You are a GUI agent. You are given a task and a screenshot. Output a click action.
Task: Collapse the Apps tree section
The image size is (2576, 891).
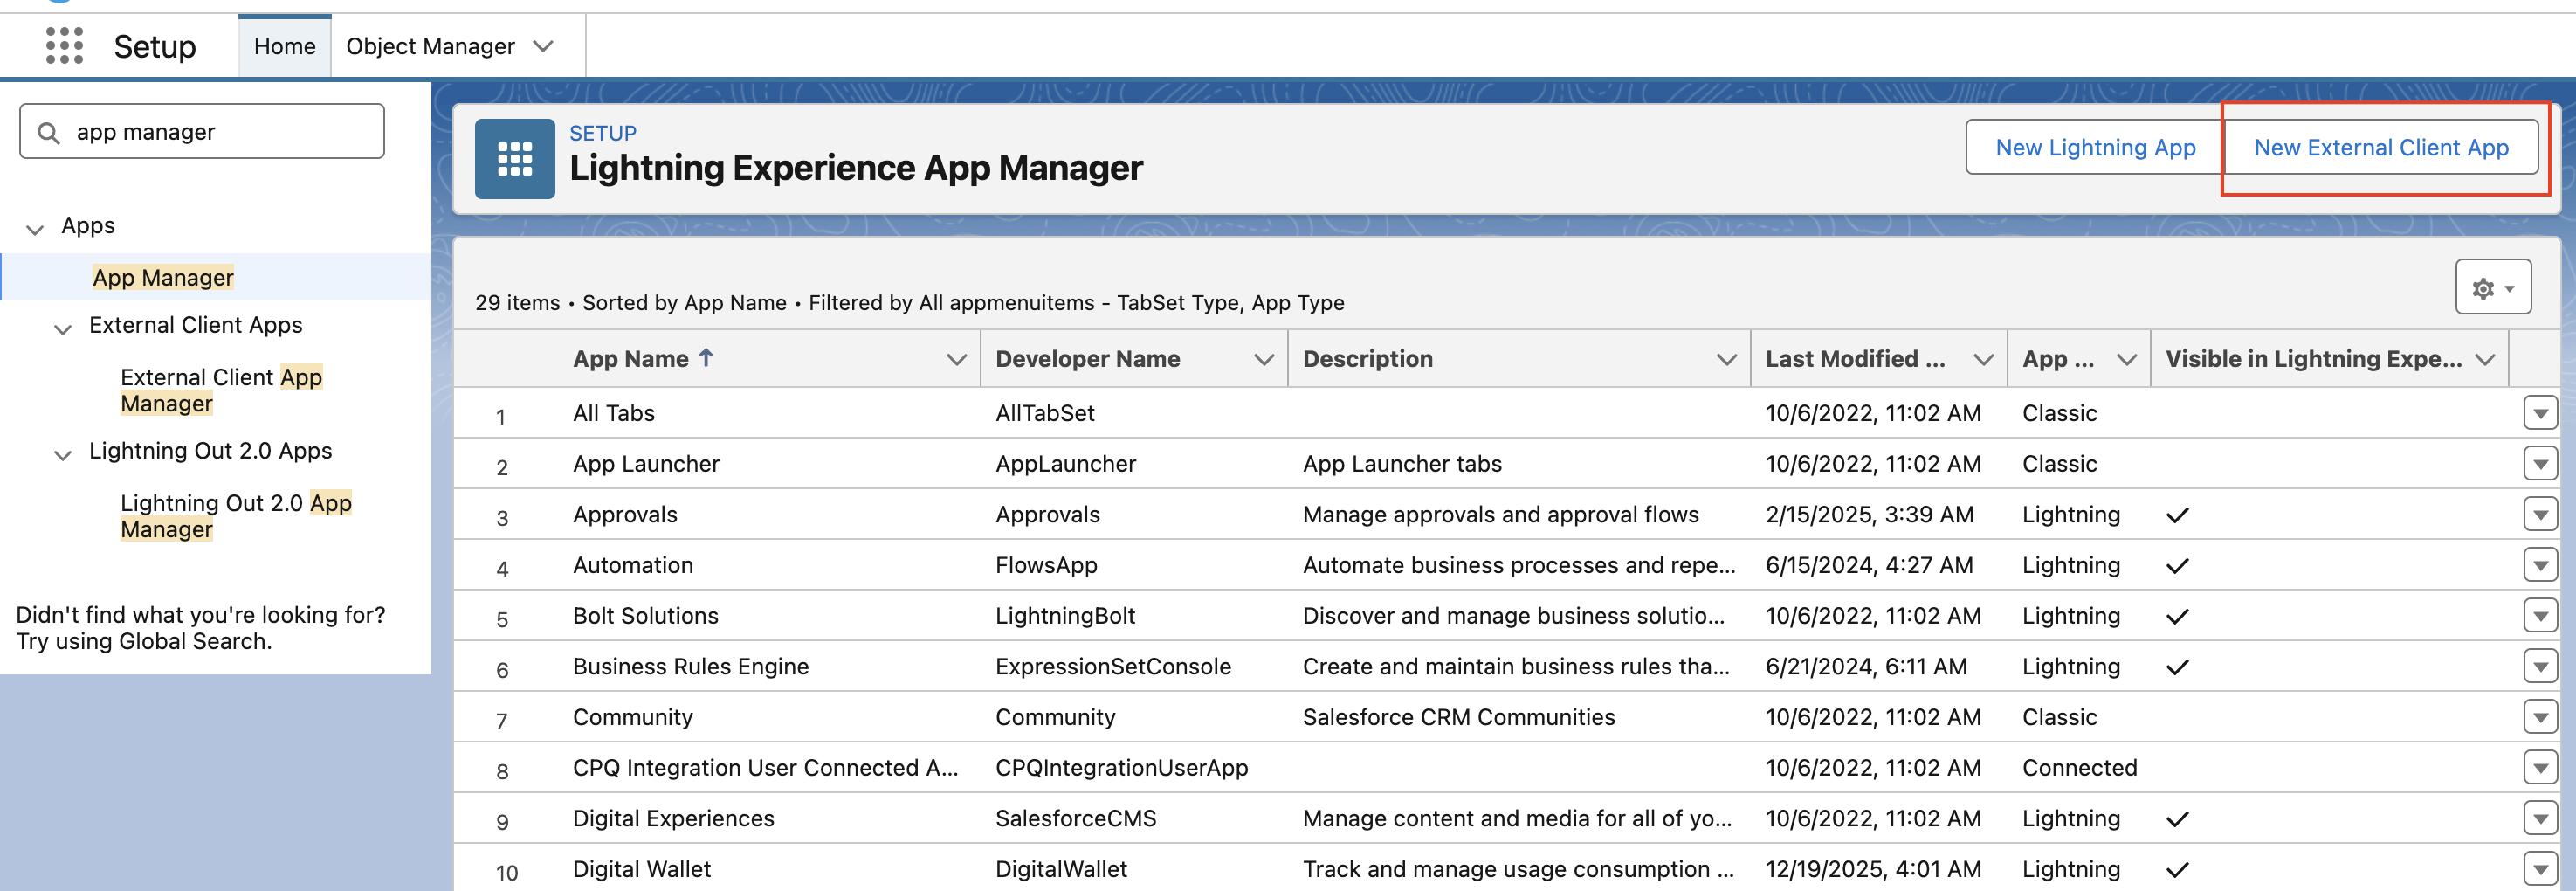[35, 229]
